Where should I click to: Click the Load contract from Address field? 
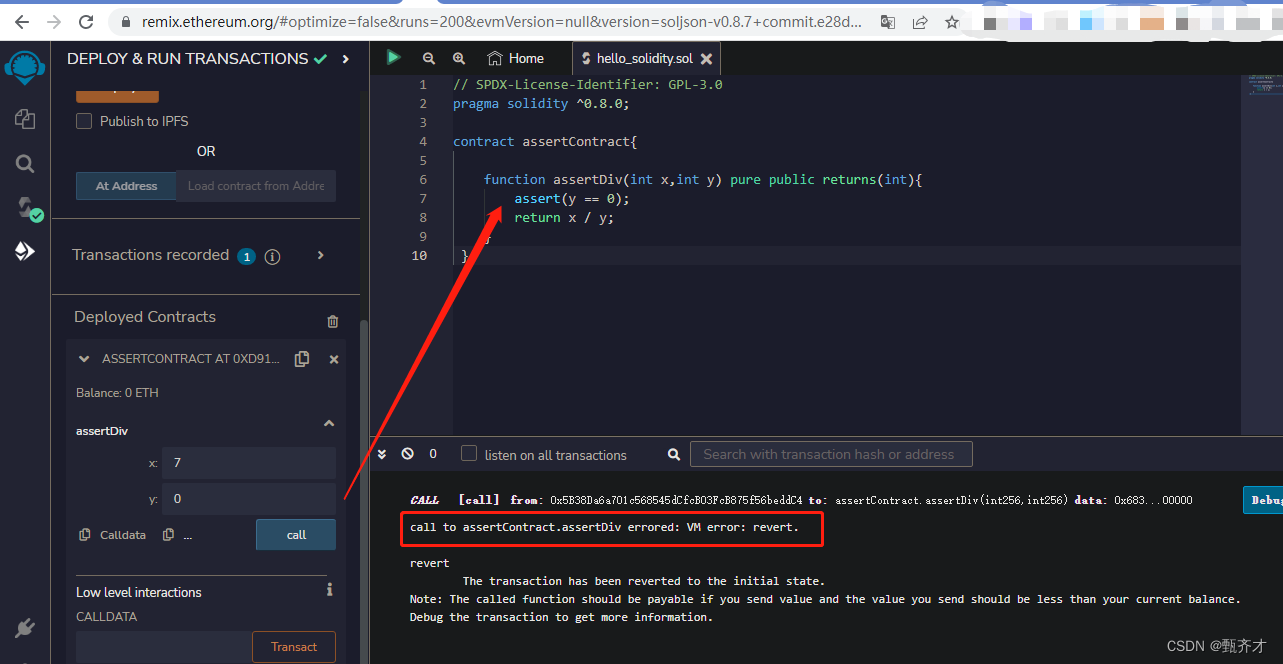click(256, 186)
